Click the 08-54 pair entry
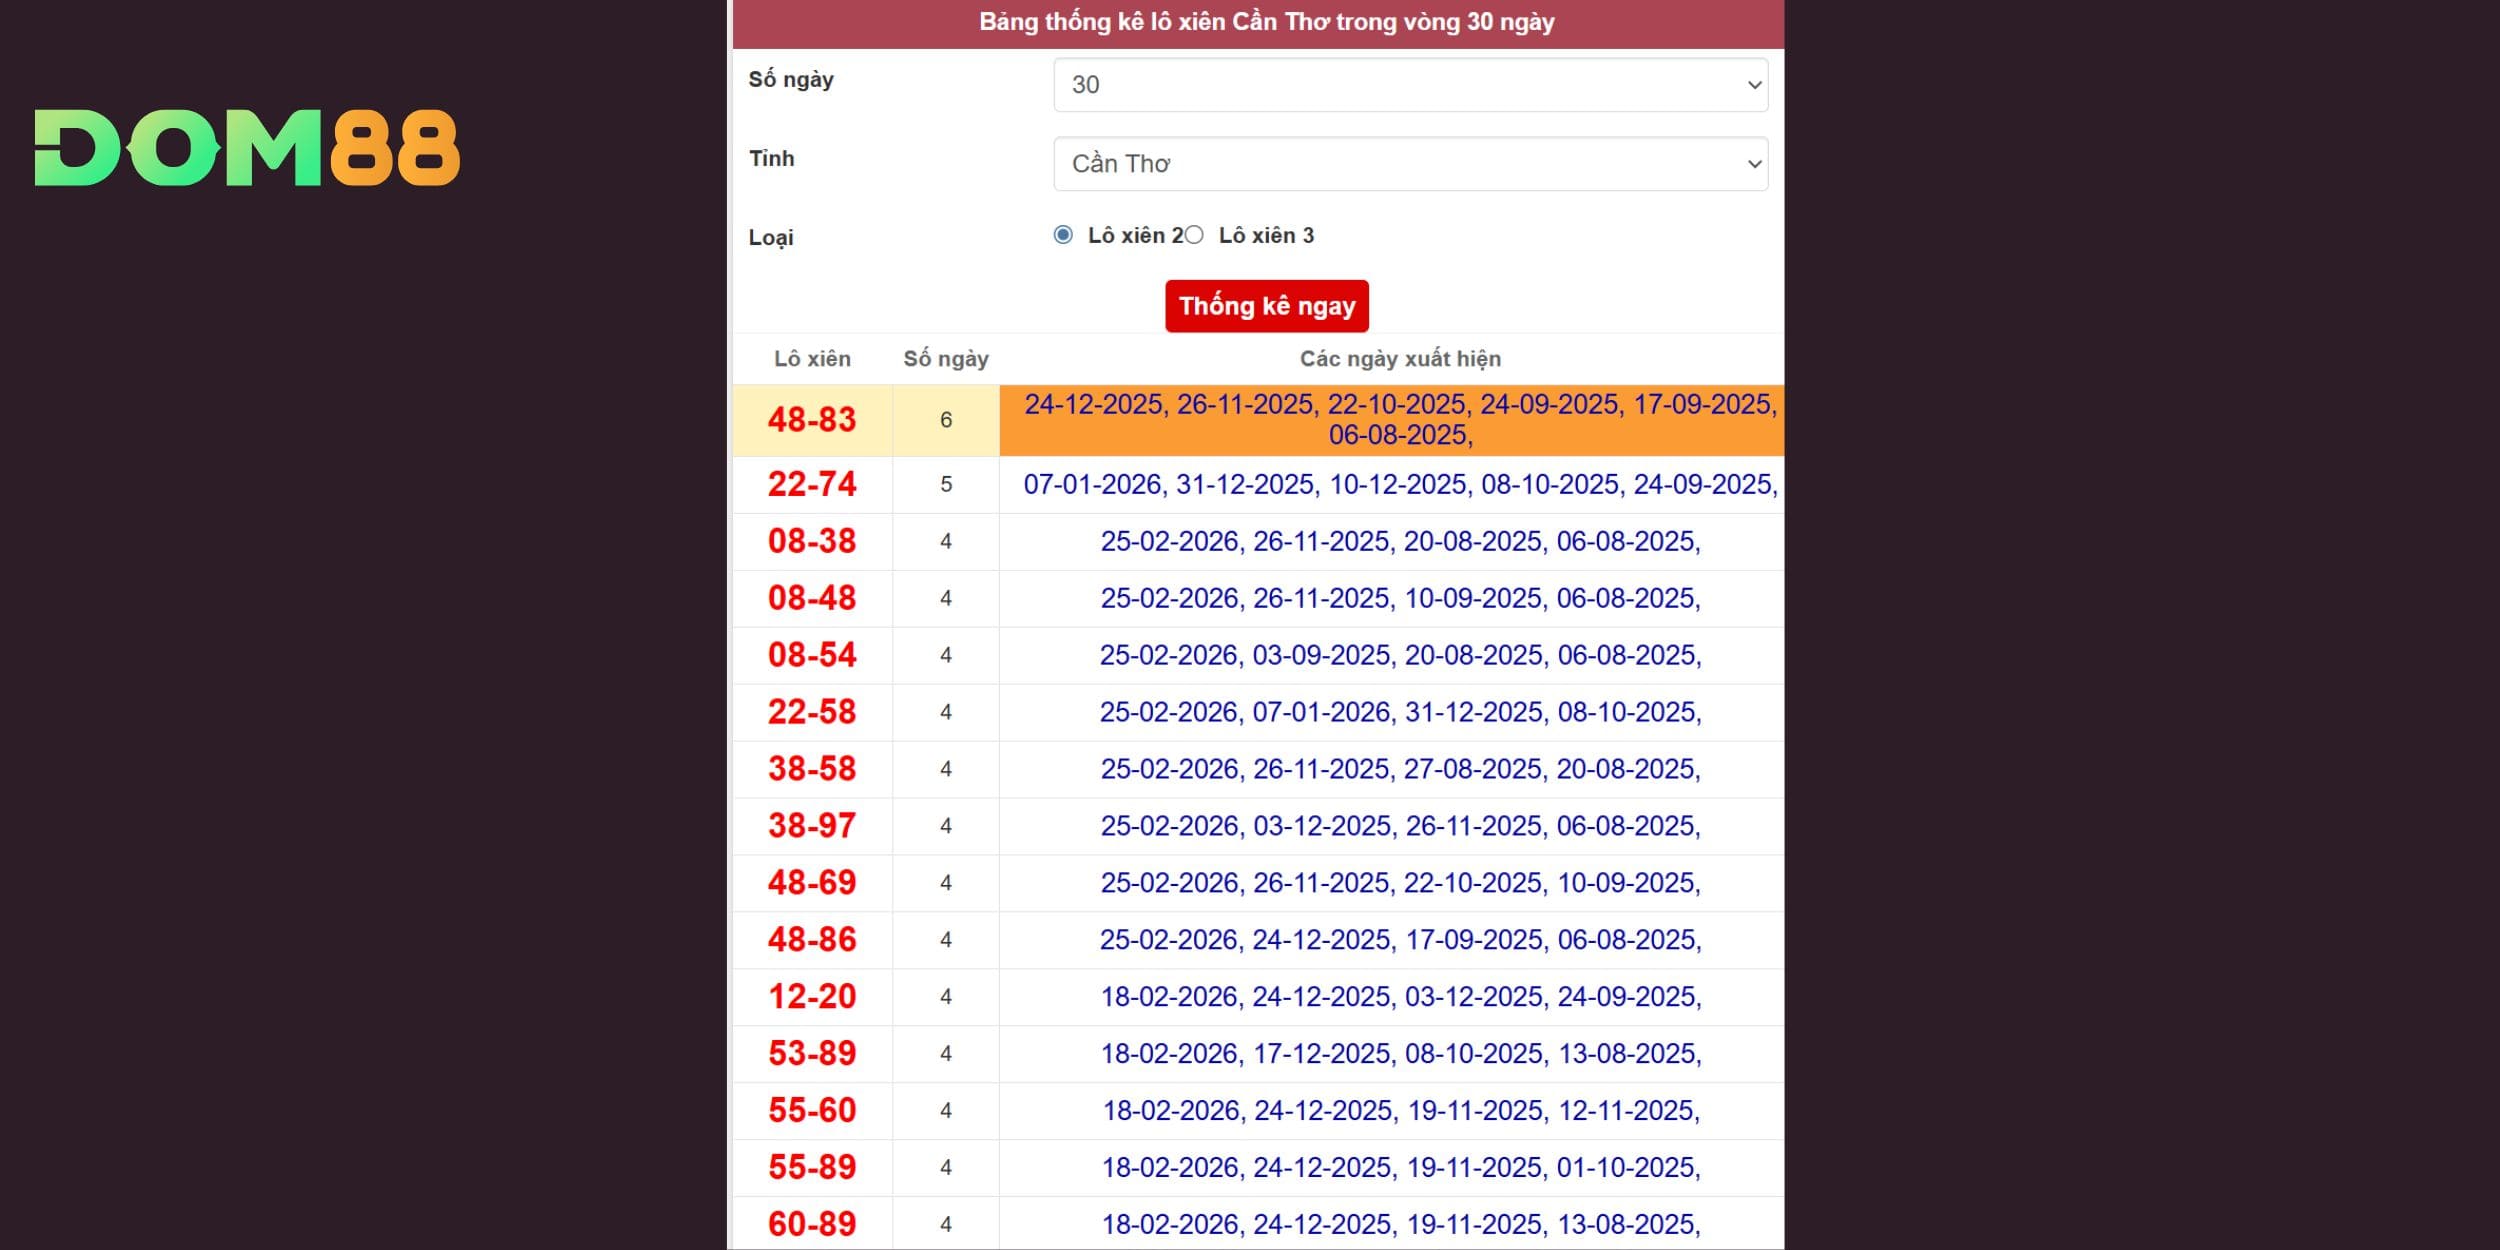The image size is (2500, 1250). point(812,656)
